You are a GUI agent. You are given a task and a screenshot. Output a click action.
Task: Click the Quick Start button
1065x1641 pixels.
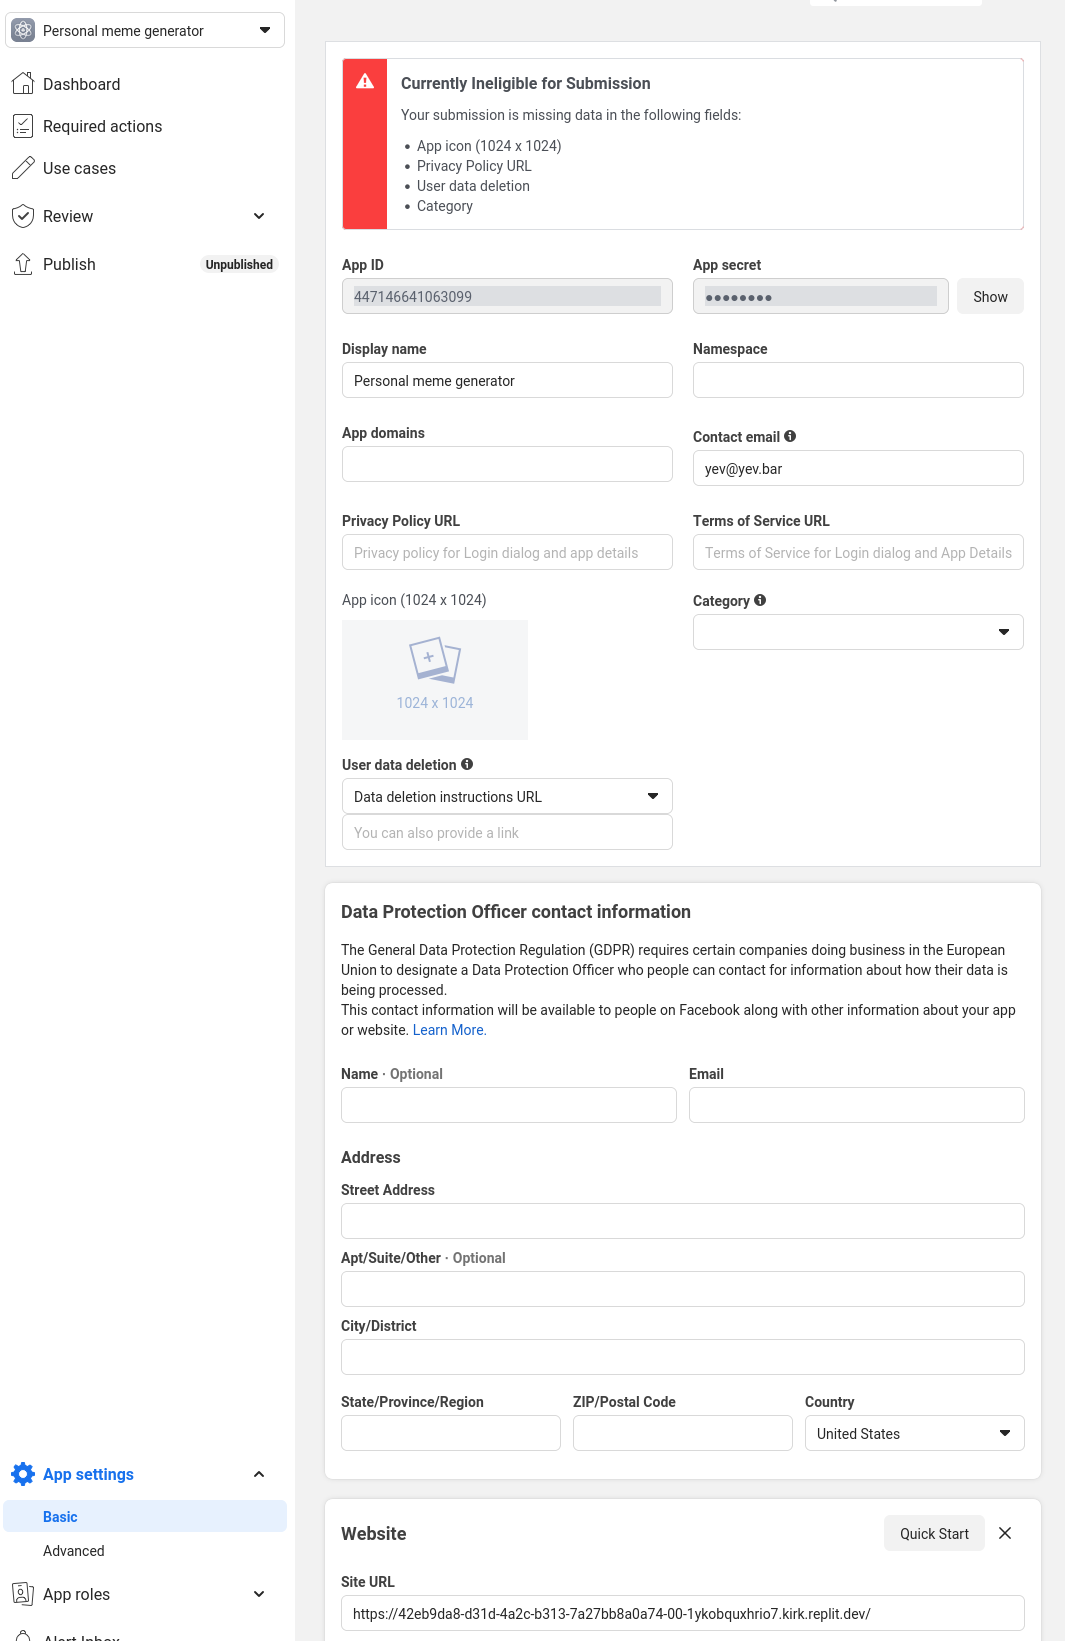(x=934, y=1533)
